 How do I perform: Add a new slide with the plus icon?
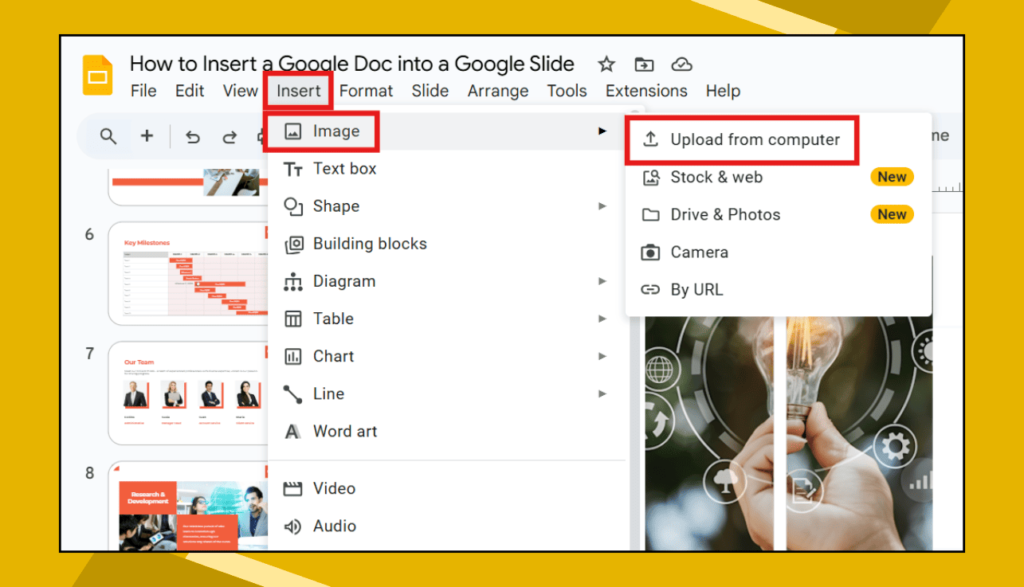[146, 136]
